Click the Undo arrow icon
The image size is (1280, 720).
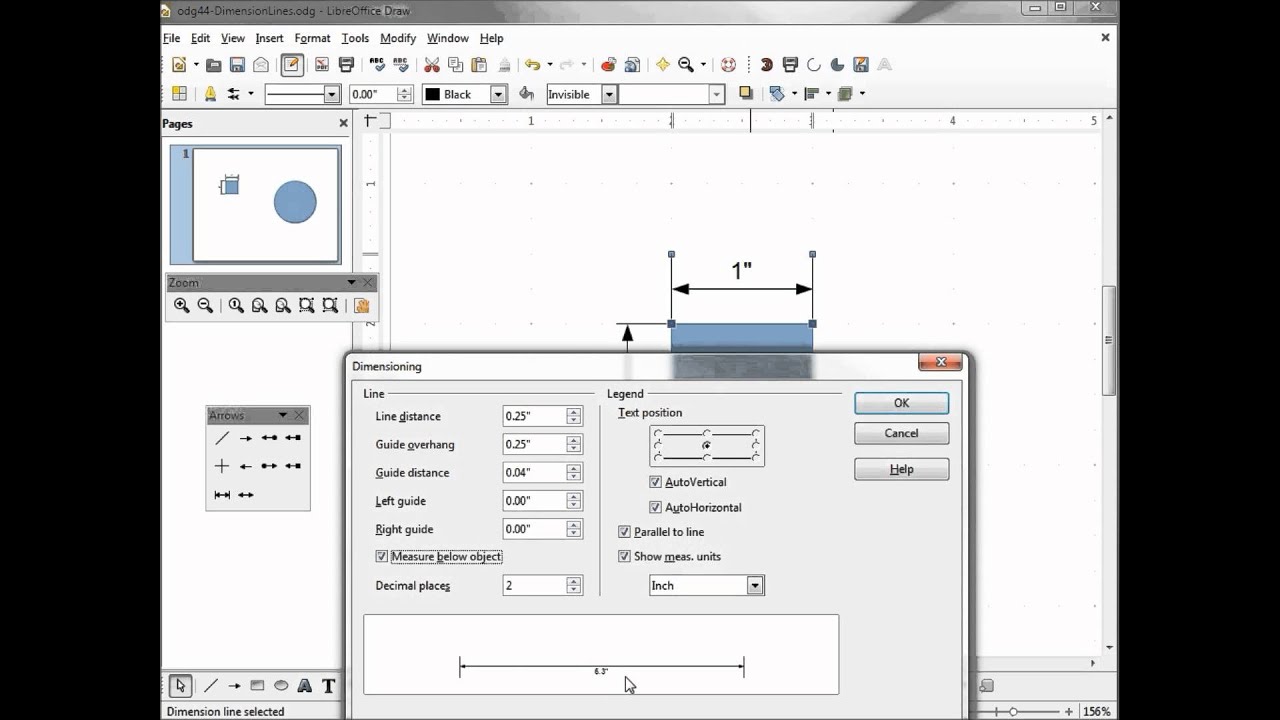532,65
